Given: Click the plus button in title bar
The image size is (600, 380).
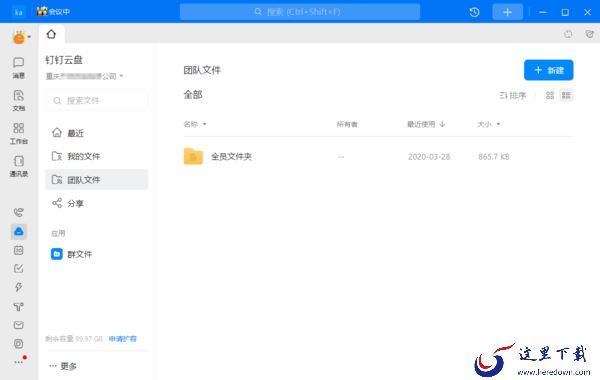Looking at the screenshot, I should [507, 12].
